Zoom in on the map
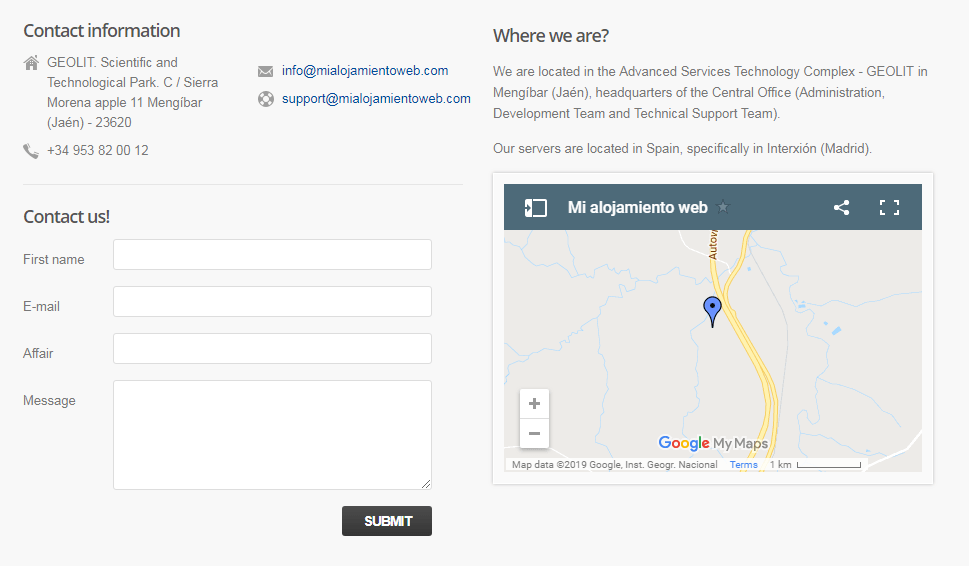 pos(535,404)
